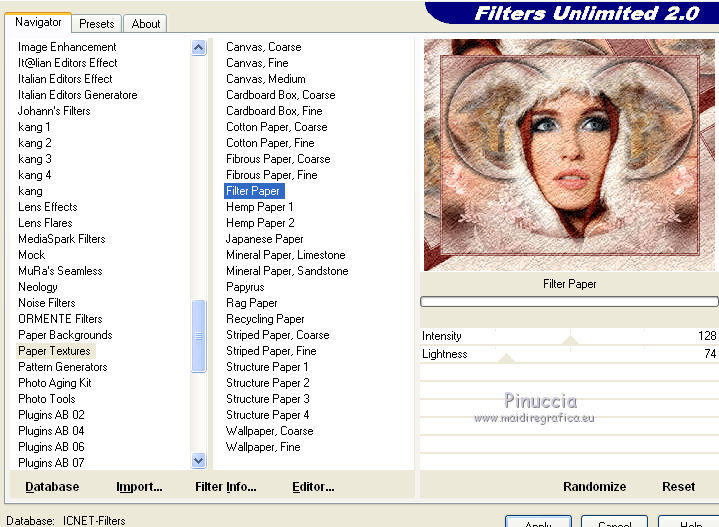The image size is (719, 527).
Task: Choose Wallpaper, Coarse filter
Action: click(270, 431)
